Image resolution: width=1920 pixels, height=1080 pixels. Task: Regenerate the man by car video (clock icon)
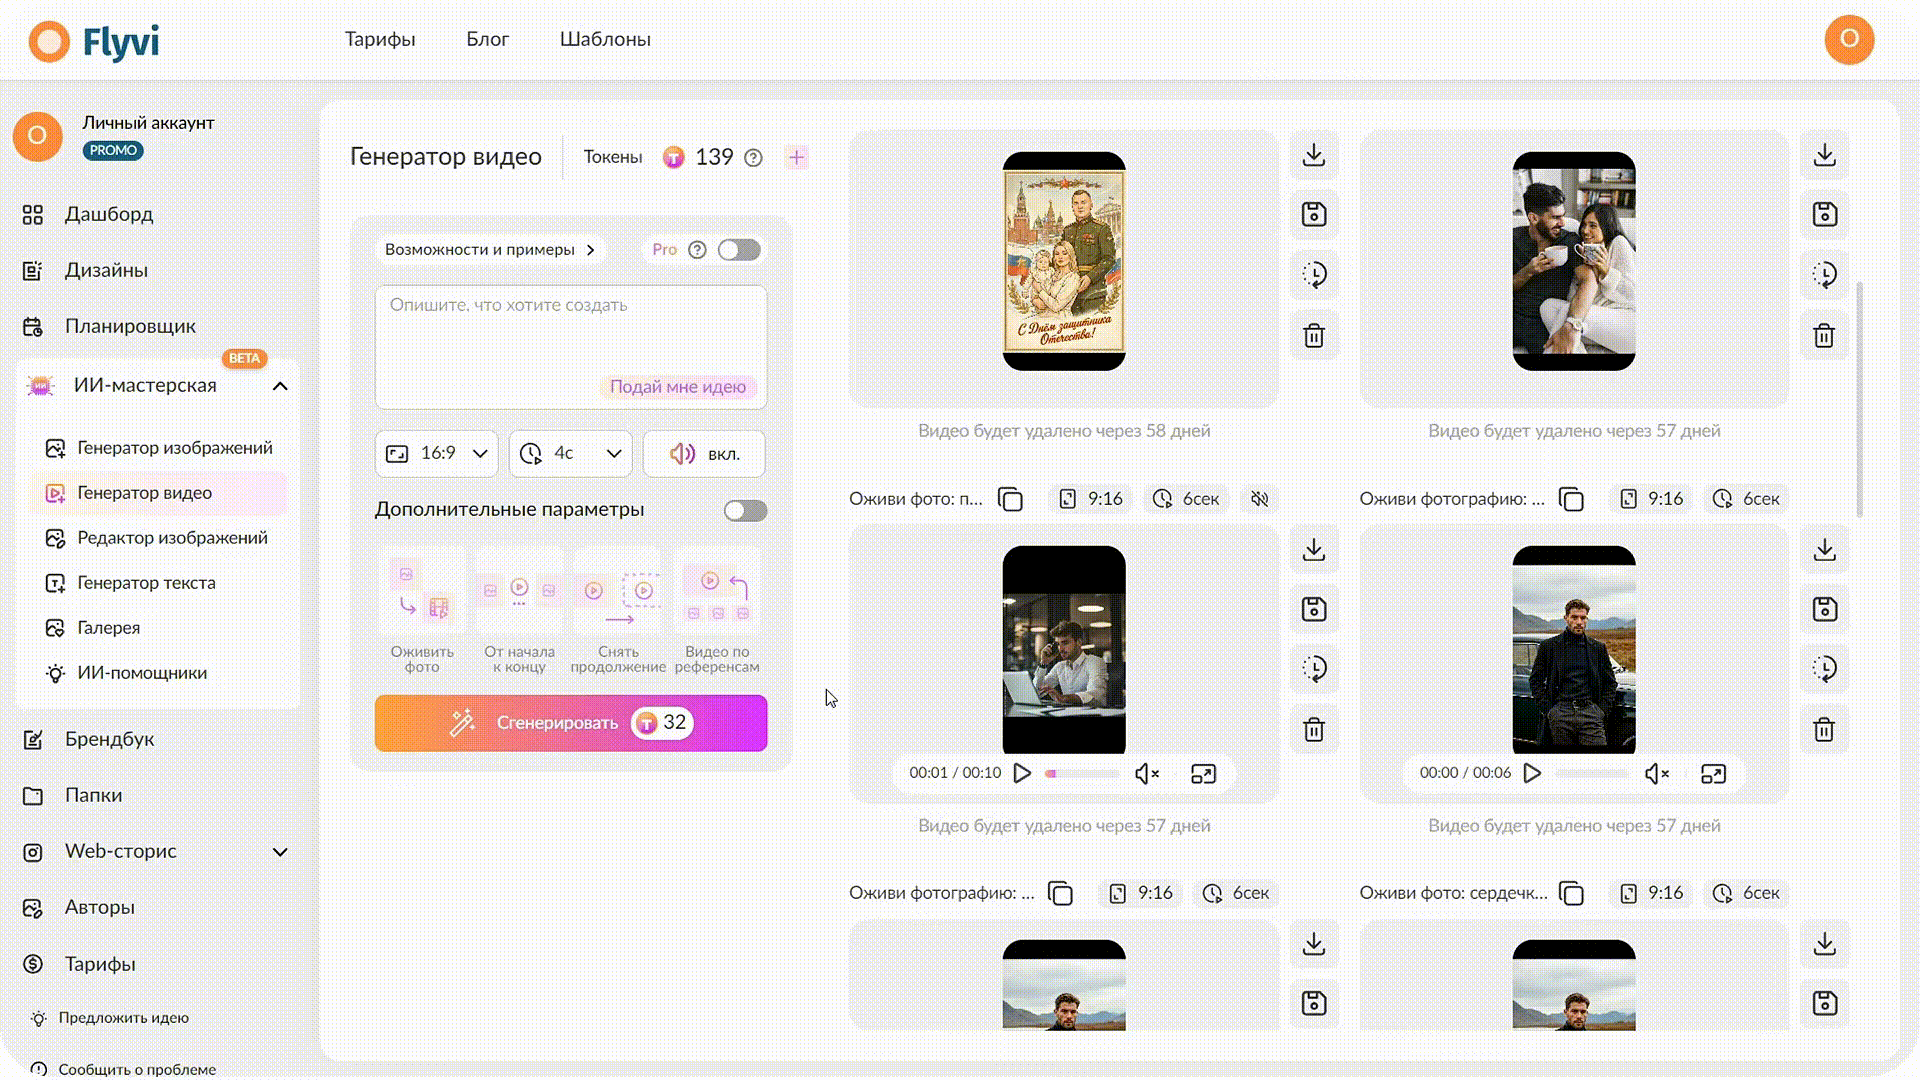1824,668
